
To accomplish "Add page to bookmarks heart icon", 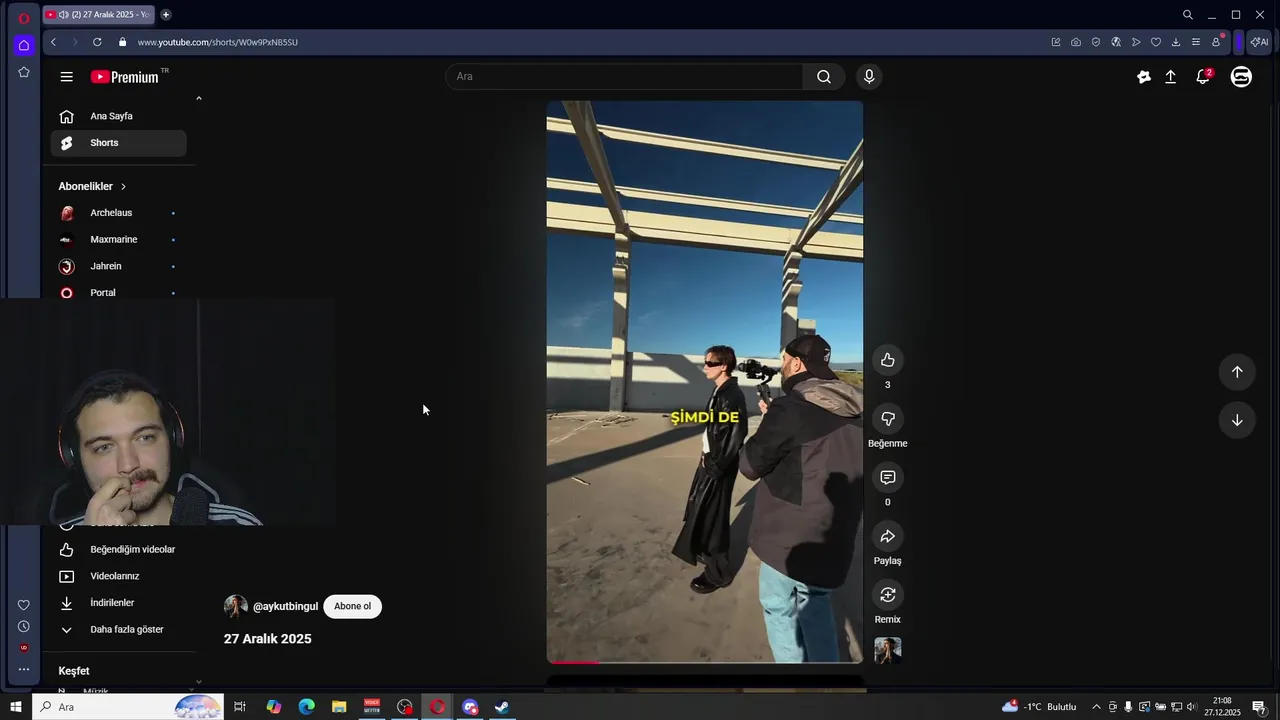I will click(x=1156, y=42).
